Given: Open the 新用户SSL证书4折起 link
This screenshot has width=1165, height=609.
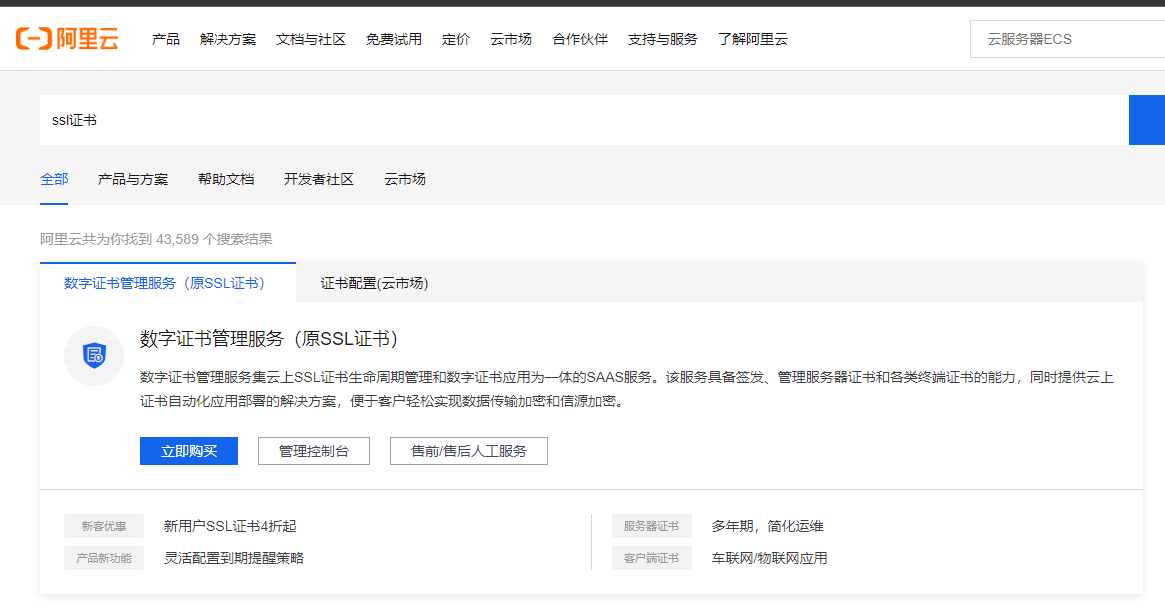Looking at the screenshot, I should click(x=230, y=526).
